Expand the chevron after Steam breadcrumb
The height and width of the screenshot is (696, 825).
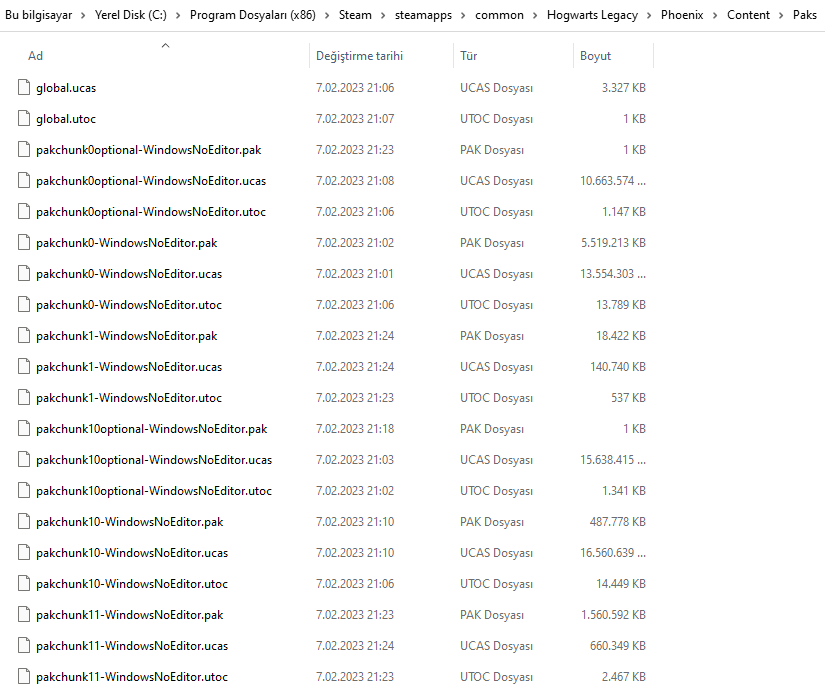[x=383, y=15]
